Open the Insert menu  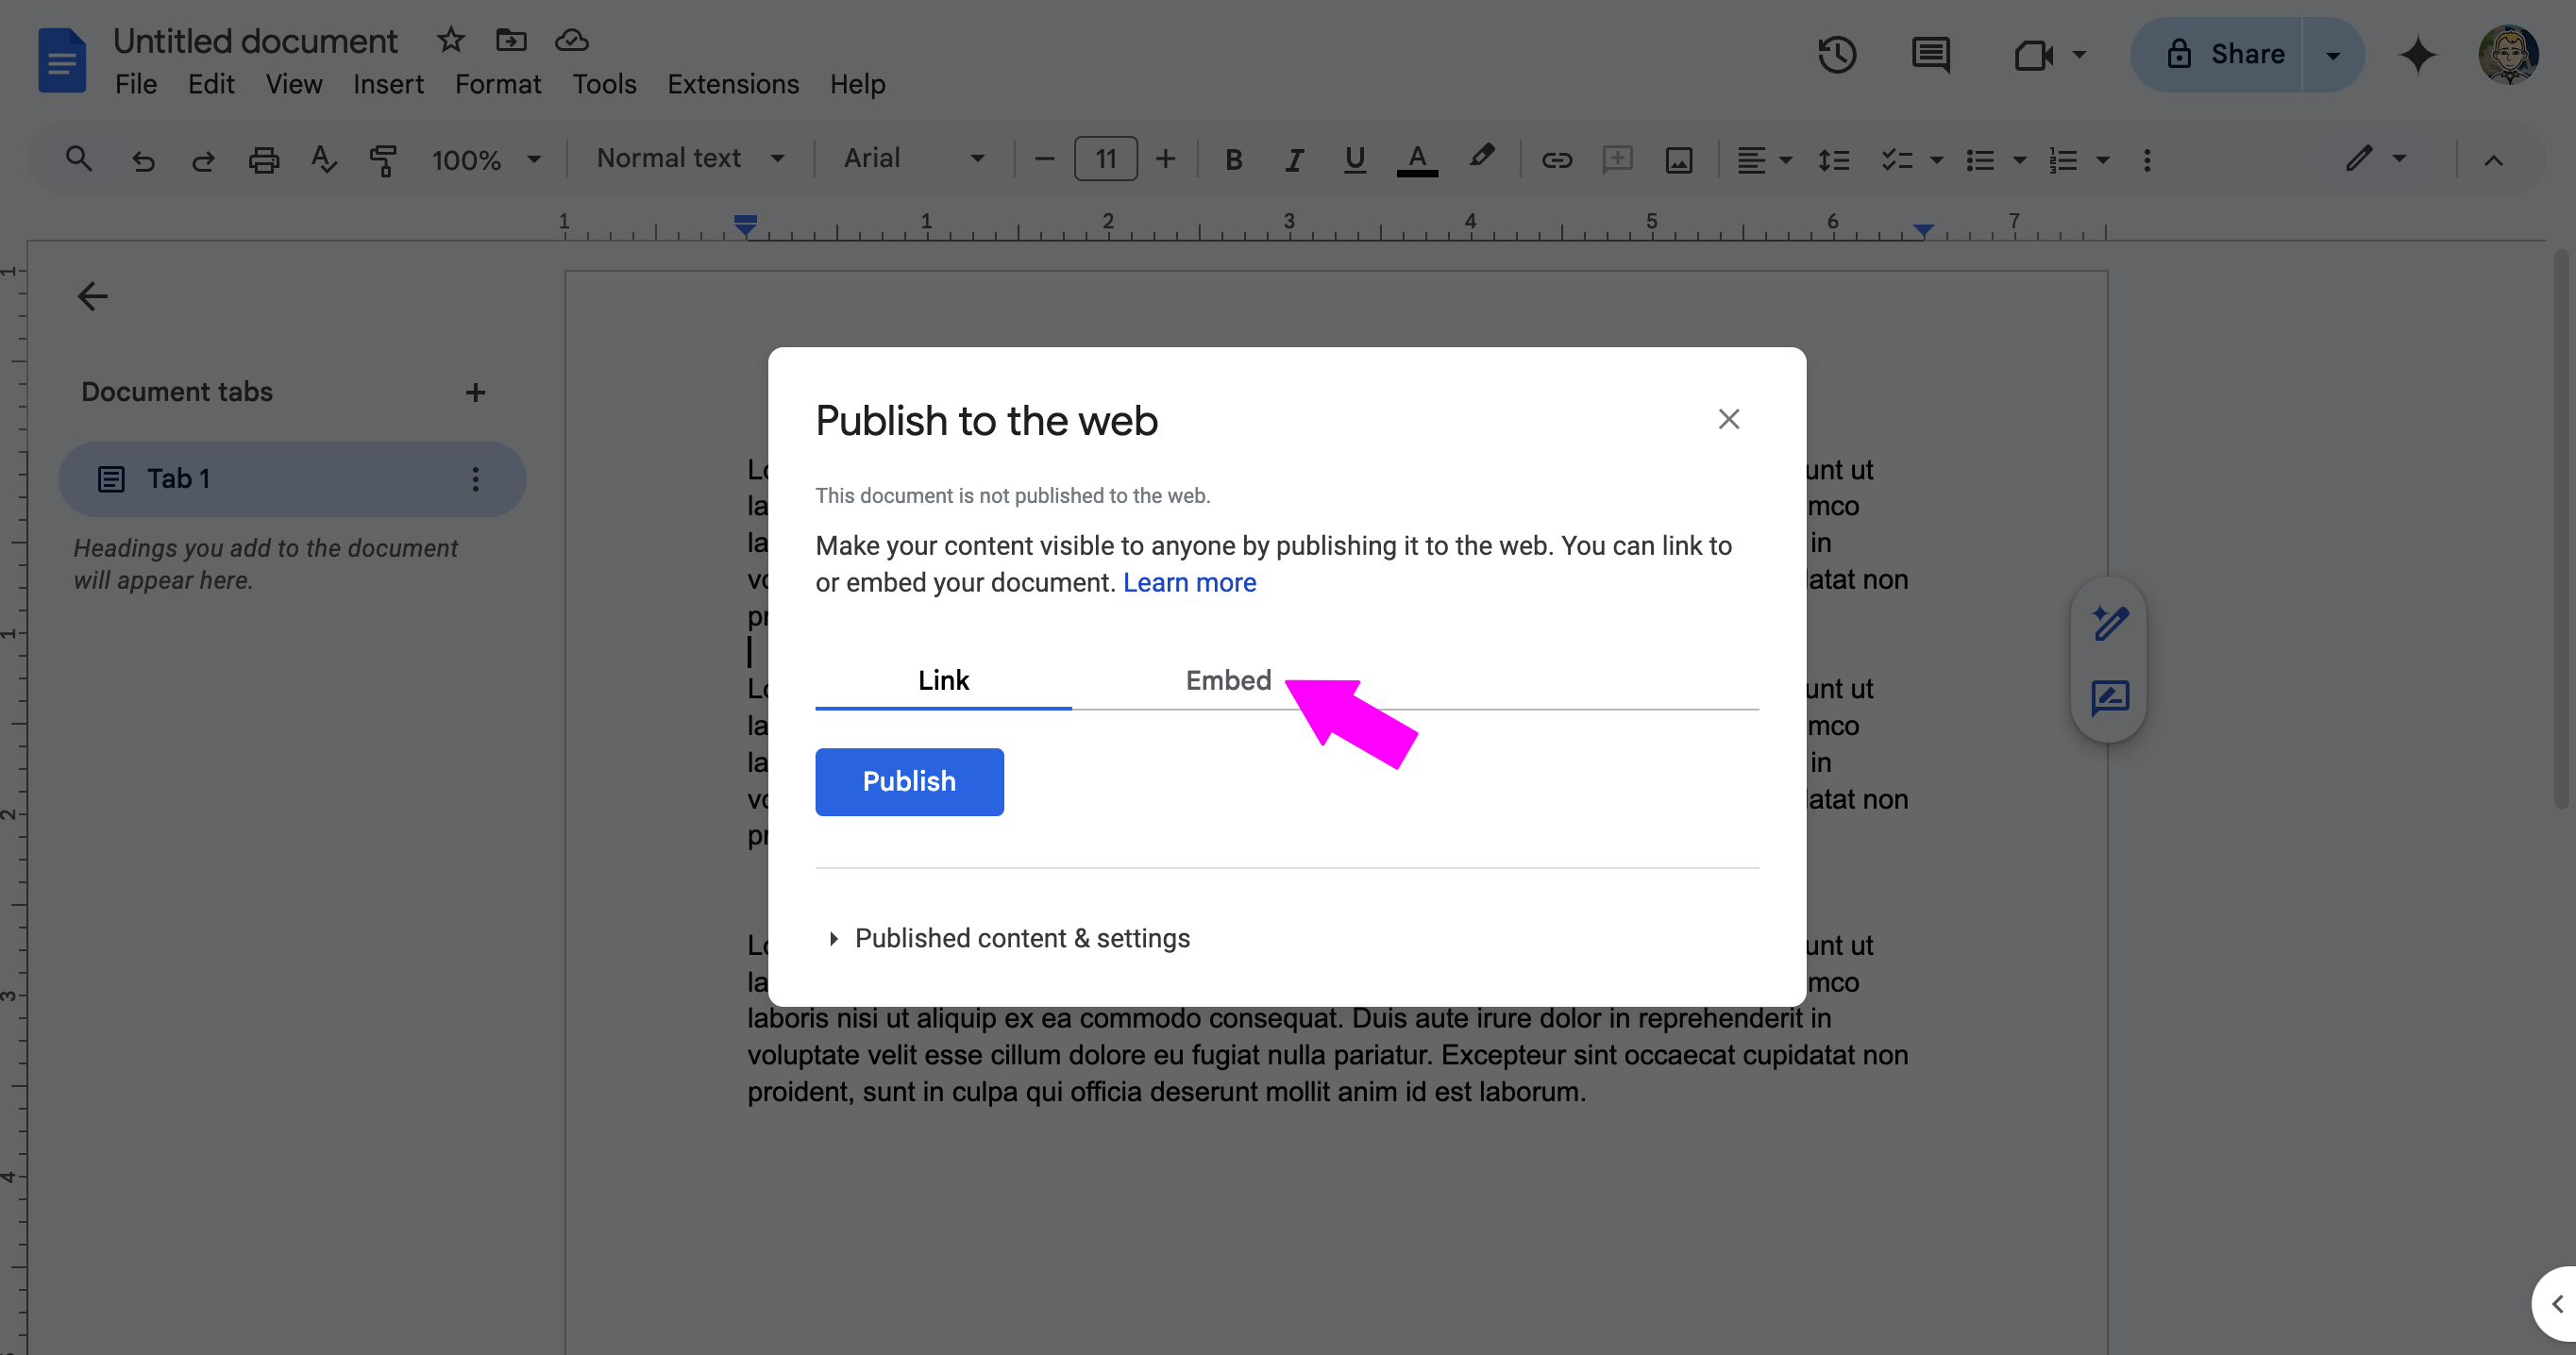[388, 84]
